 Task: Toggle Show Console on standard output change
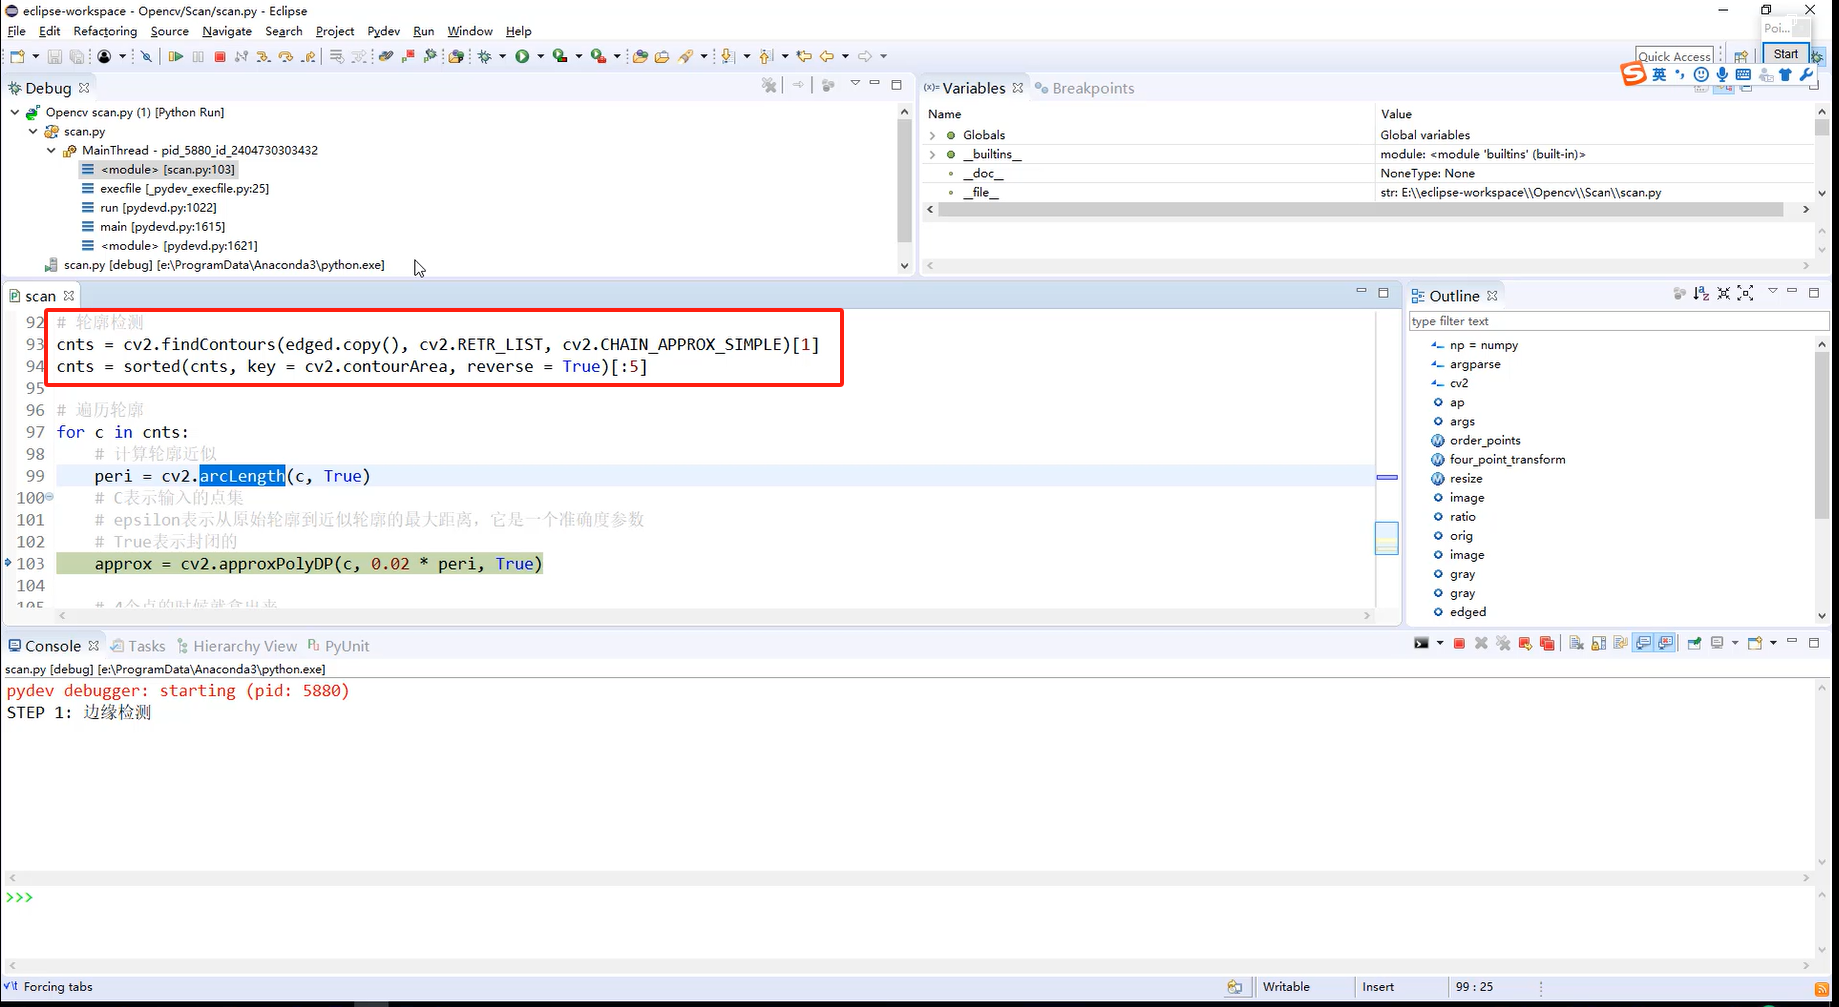[x=1643, y=643]
